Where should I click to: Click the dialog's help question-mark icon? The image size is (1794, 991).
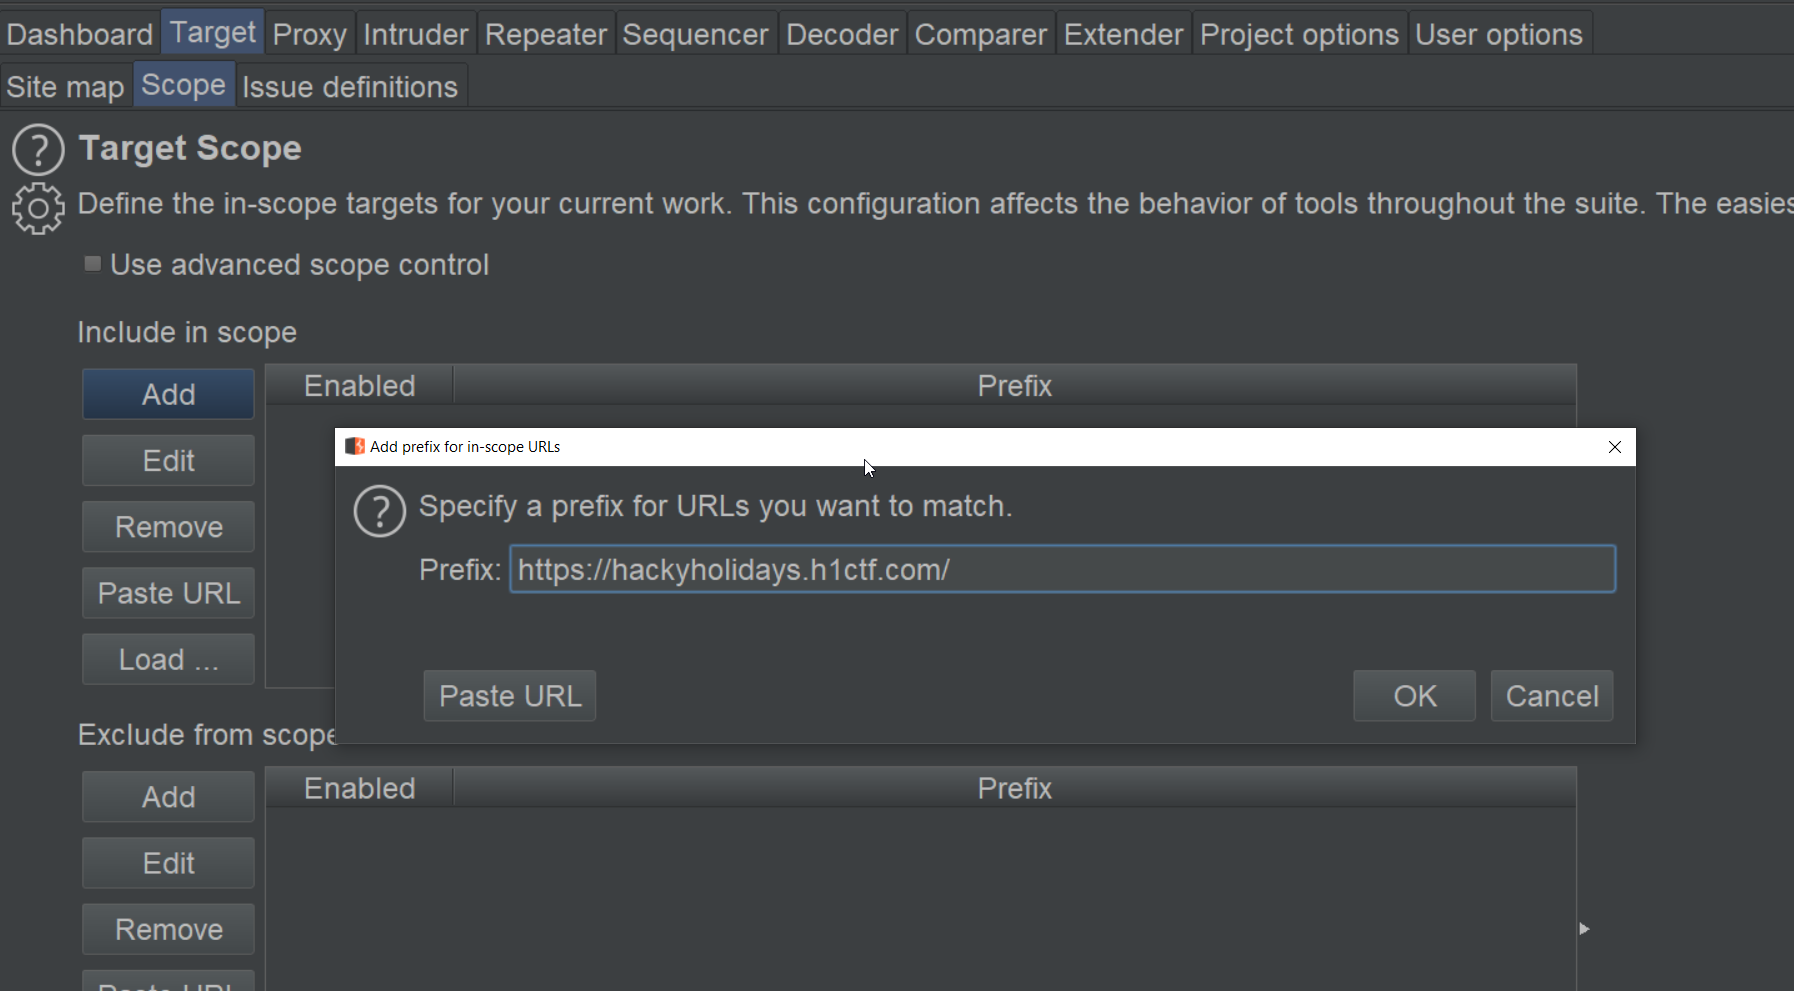click(x=380, y=511)
